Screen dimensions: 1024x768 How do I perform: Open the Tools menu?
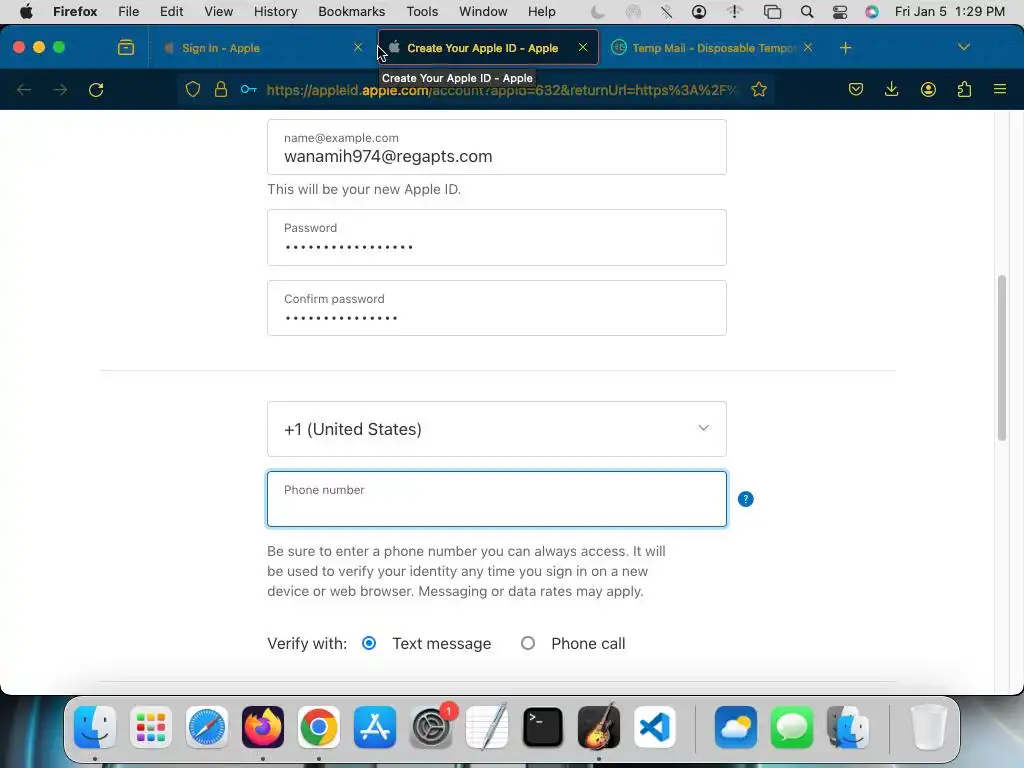(x=422, y=12)
